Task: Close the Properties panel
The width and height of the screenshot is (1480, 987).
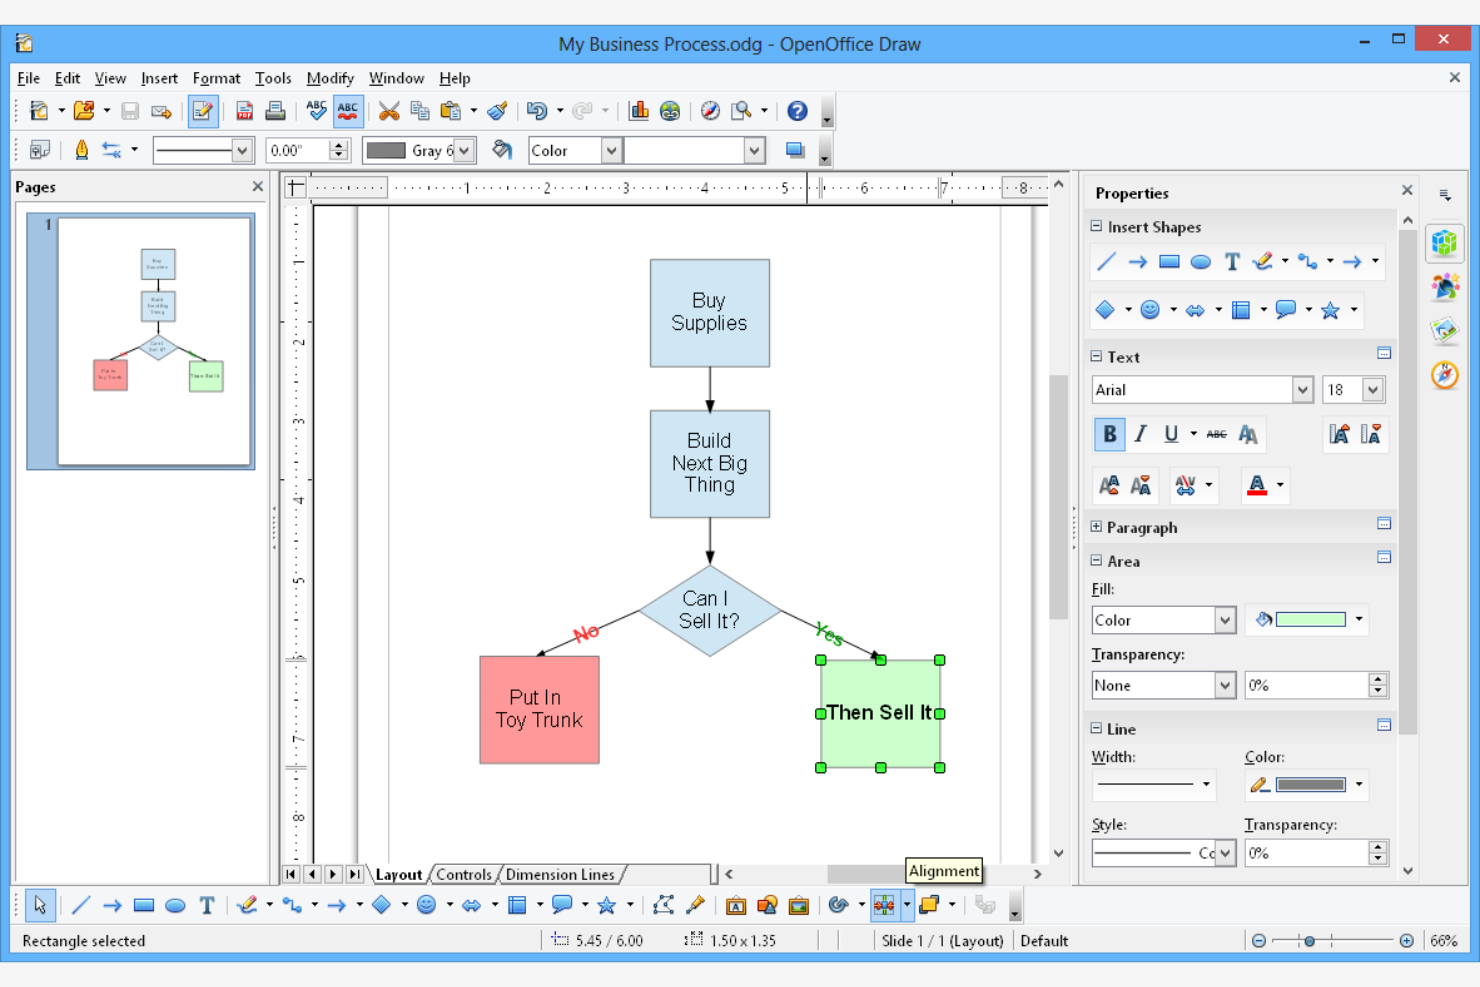Action: point(1407,189)
